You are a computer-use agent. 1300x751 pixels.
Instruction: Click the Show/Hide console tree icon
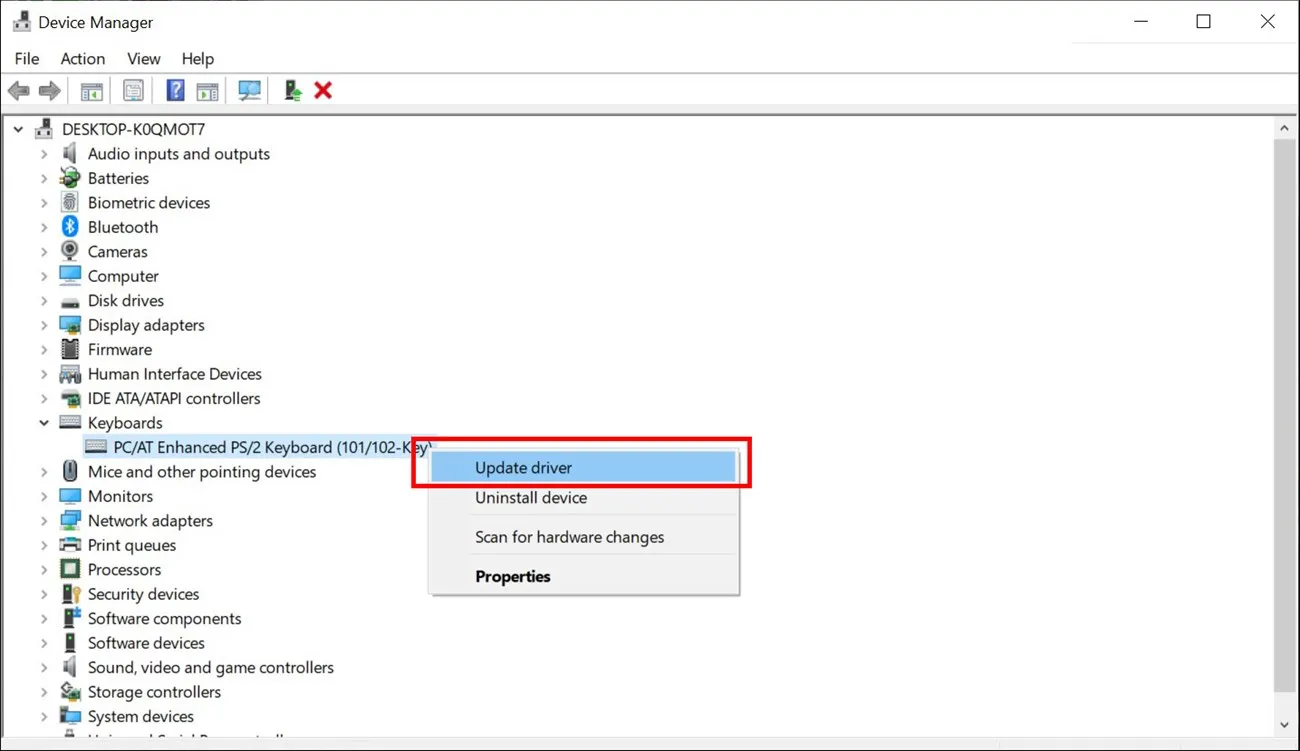pyautogui.click(x=92, y=91)
